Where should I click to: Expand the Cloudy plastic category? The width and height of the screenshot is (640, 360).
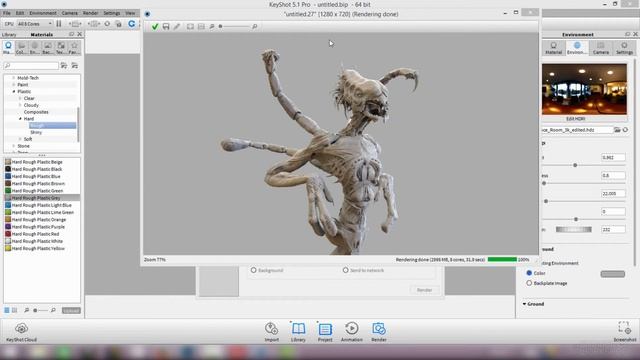(20, 105)
